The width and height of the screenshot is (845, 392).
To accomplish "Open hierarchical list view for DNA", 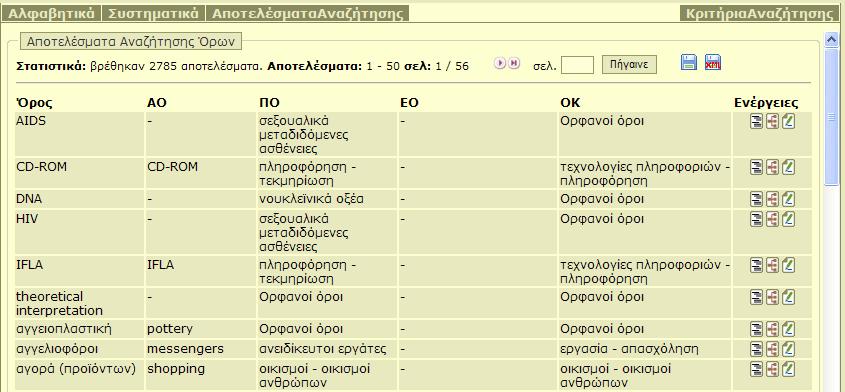I will pyautogui.click(x=757, y=200).
